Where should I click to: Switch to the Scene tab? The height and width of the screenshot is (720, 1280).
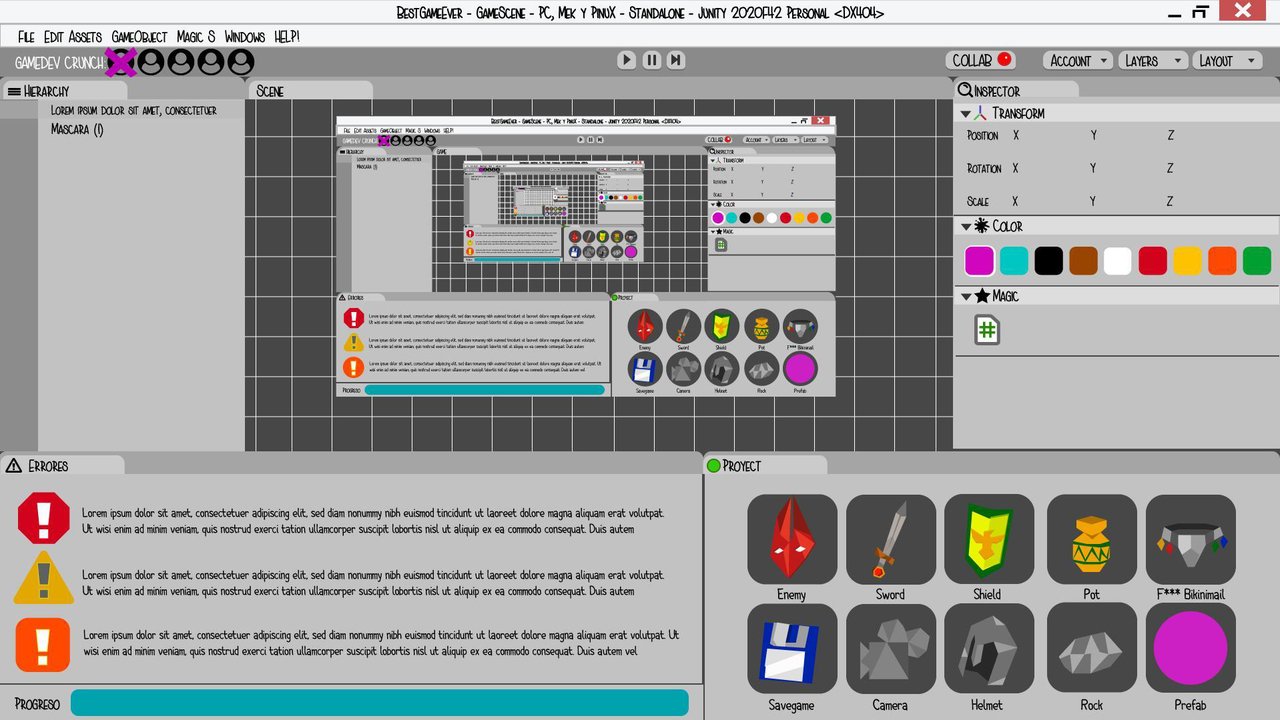[311, 91]
